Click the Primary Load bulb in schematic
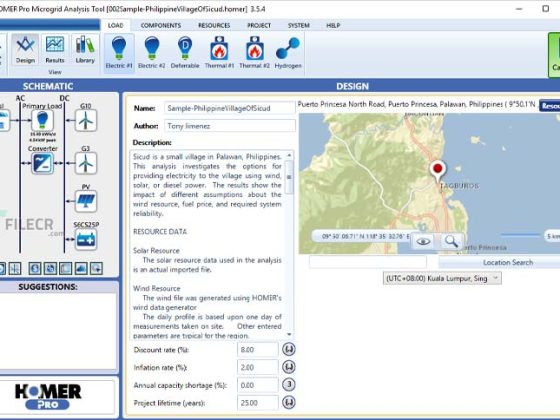Image resolution: width=560 pixels, height=420 pixels. pyautogui.click(x=42, y=120)
